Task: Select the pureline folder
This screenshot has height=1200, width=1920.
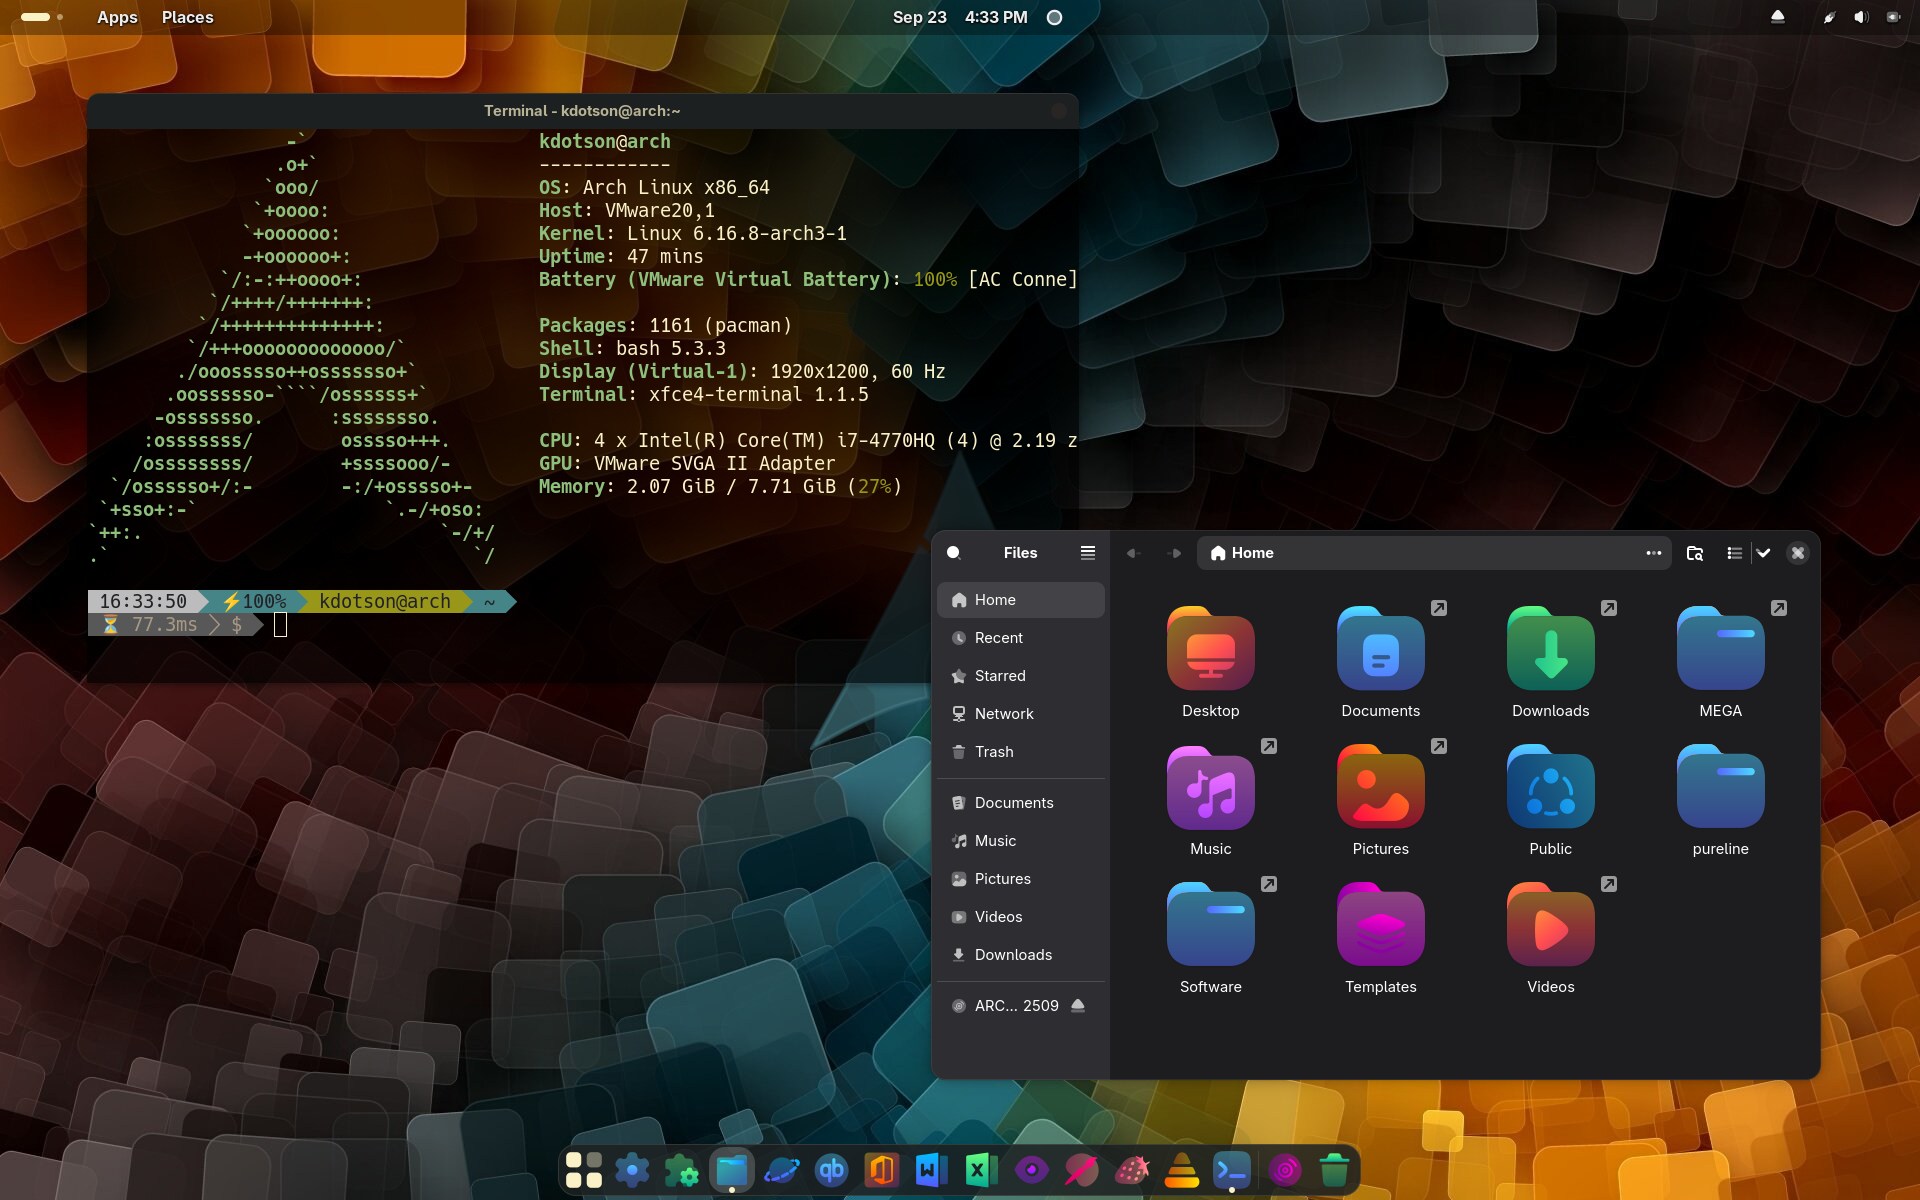Action: point(1721,787)
